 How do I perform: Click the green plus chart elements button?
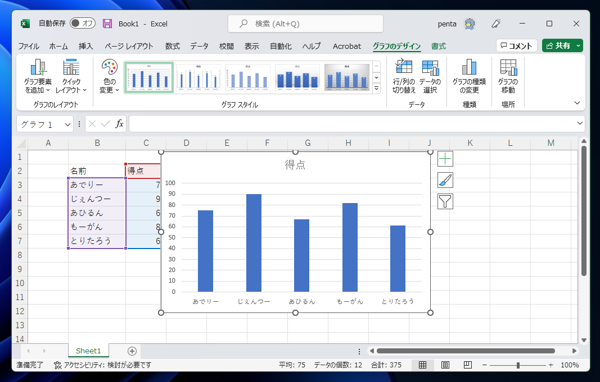tap(445, 159)
